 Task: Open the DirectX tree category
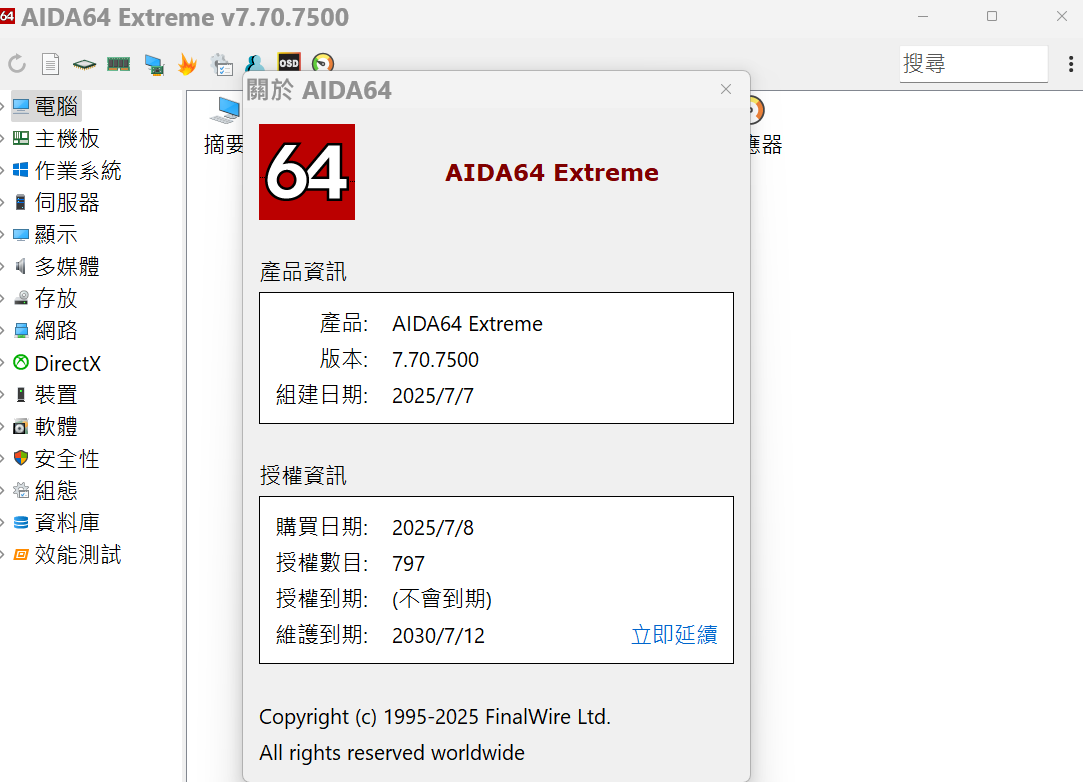coord(57,363)
